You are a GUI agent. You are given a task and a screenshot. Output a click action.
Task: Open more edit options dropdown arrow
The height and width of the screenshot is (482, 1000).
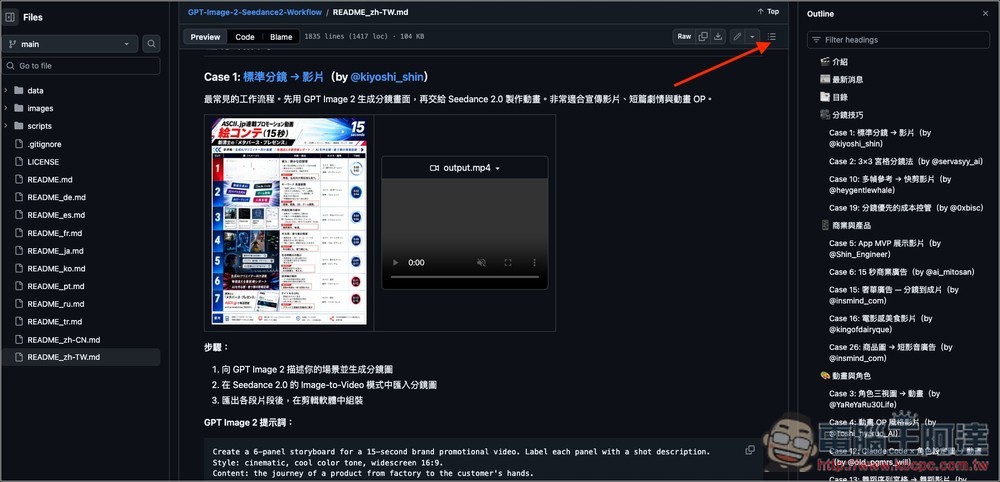click(x=752, y=37)
